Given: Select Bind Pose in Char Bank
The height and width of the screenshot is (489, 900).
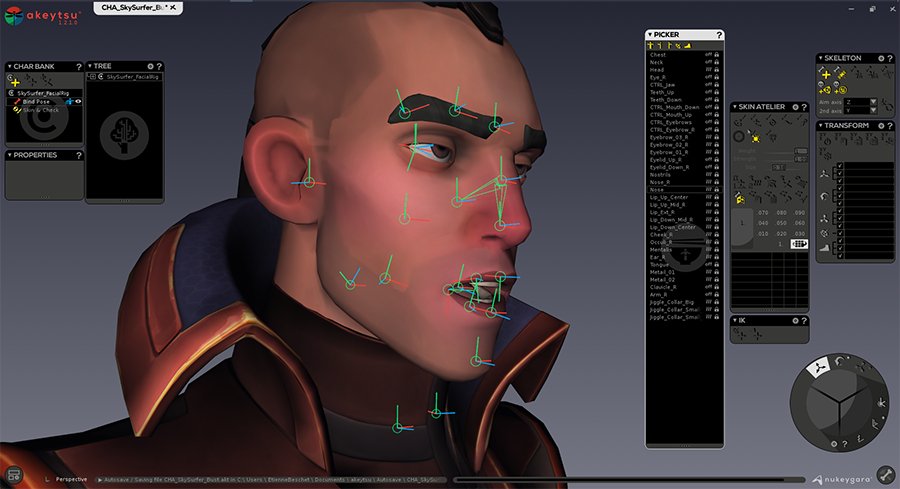Looking at the screenshot, I should click(x=36, y=102).
